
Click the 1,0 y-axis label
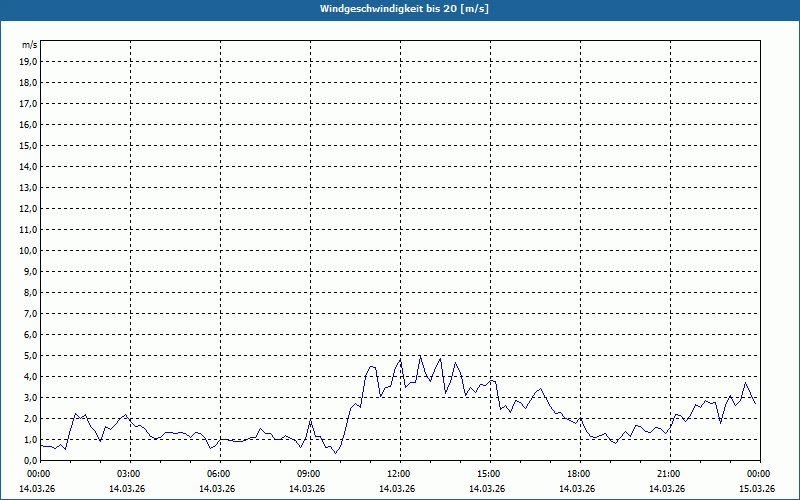click(31, 439)
